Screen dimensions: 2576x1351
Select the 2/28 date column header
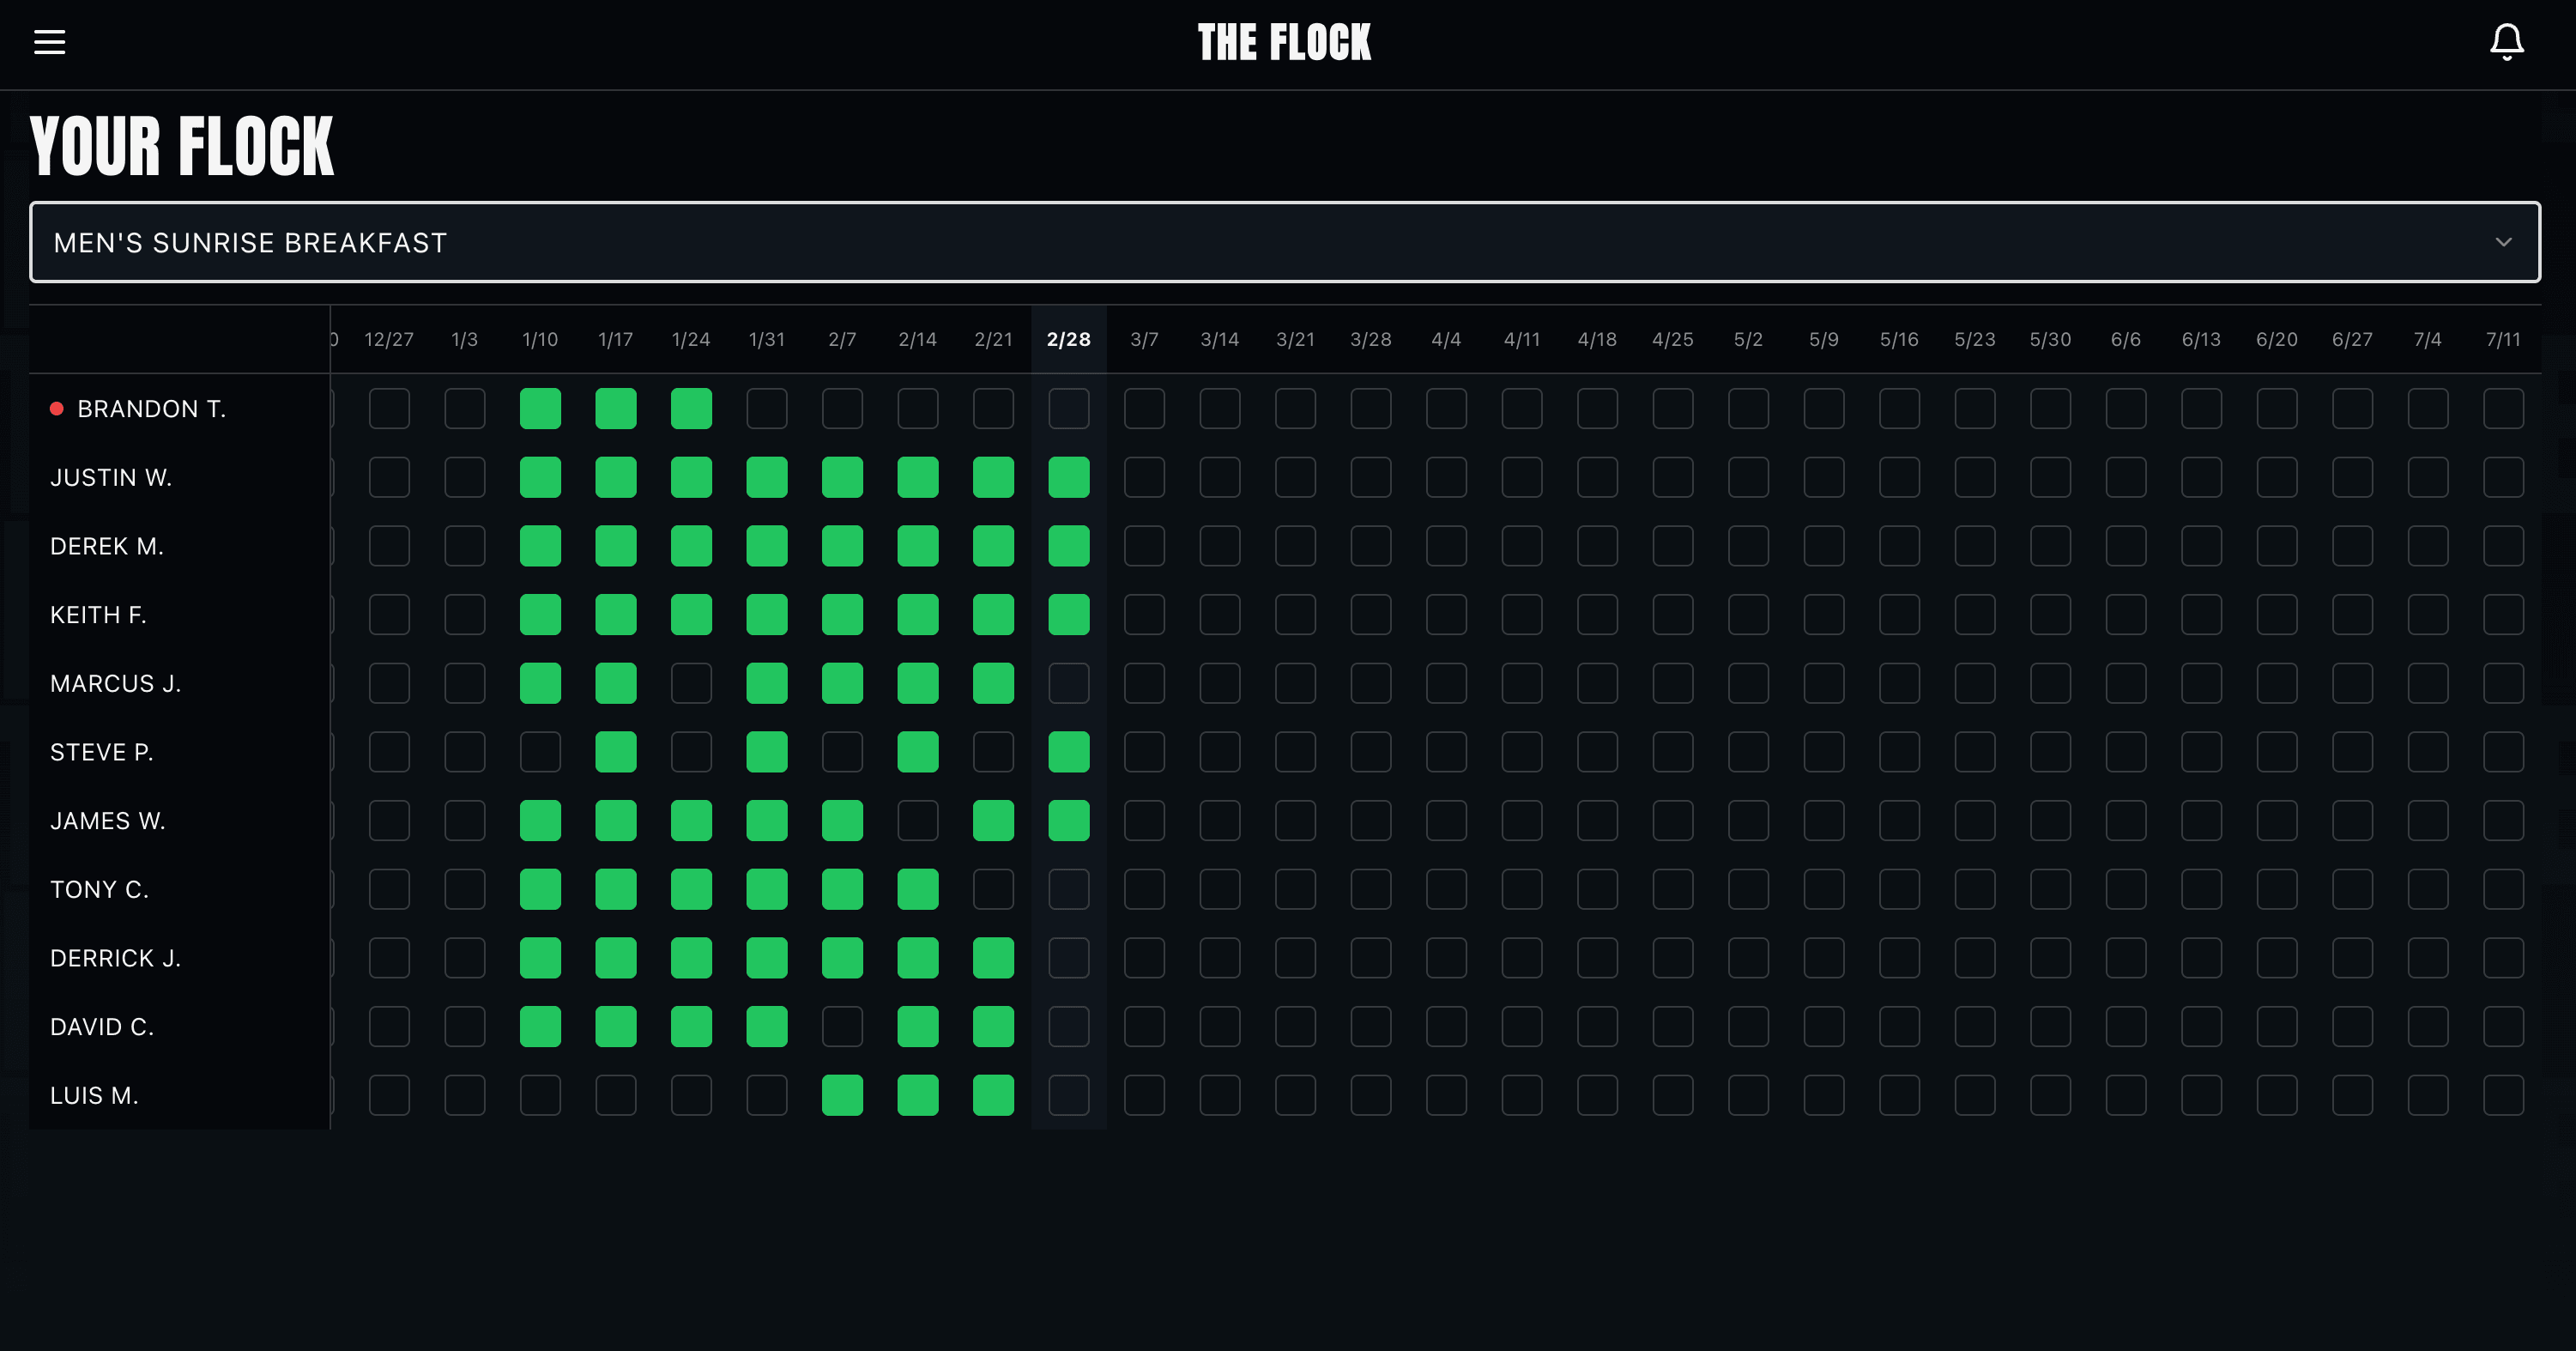click(1068, 339)
